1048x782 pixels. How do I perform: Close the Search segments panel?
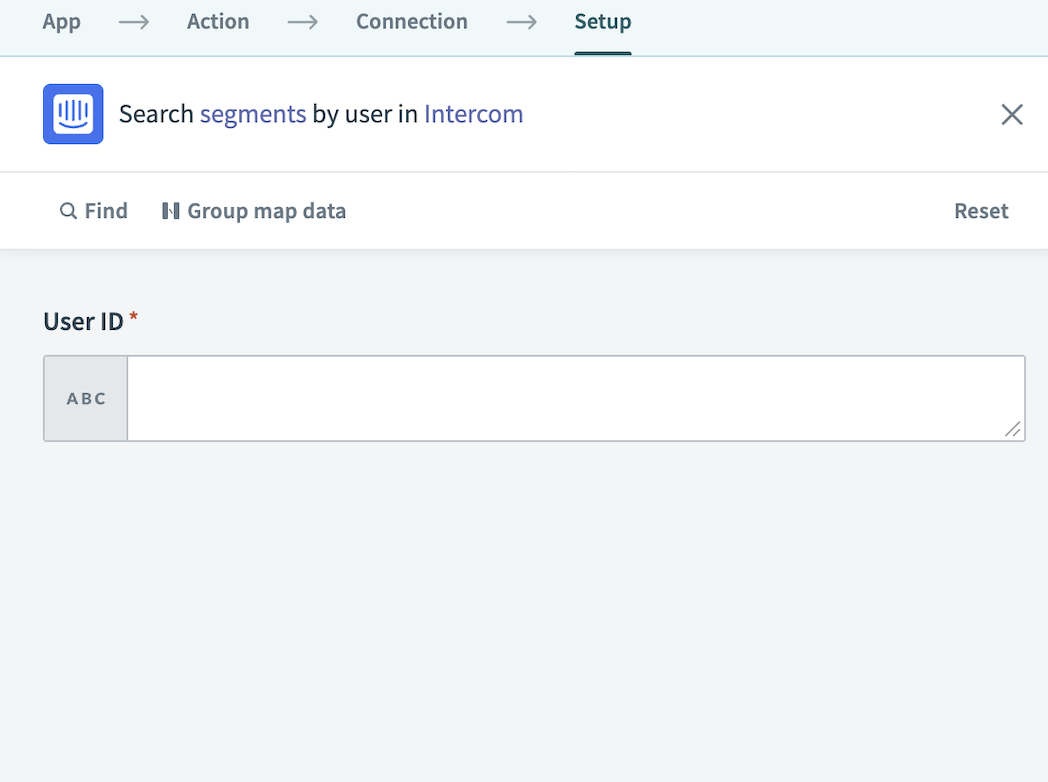pyautogui.click(x=1011, y=114)
